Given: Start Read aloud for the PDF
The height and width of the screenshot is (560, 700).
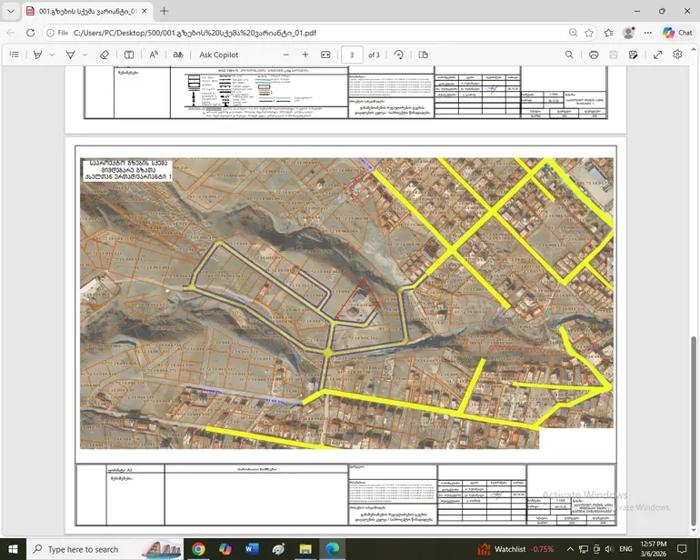Looking at the screenshot, I should pyautogui.click(x=154, y=54).
